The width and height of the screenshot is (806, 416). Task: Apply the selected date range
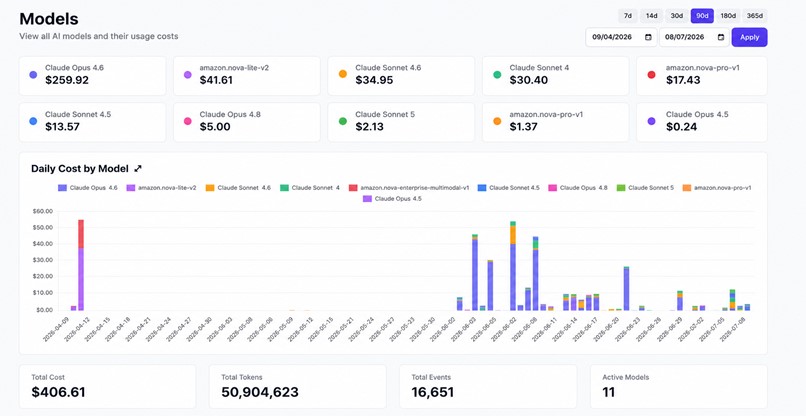749,37
